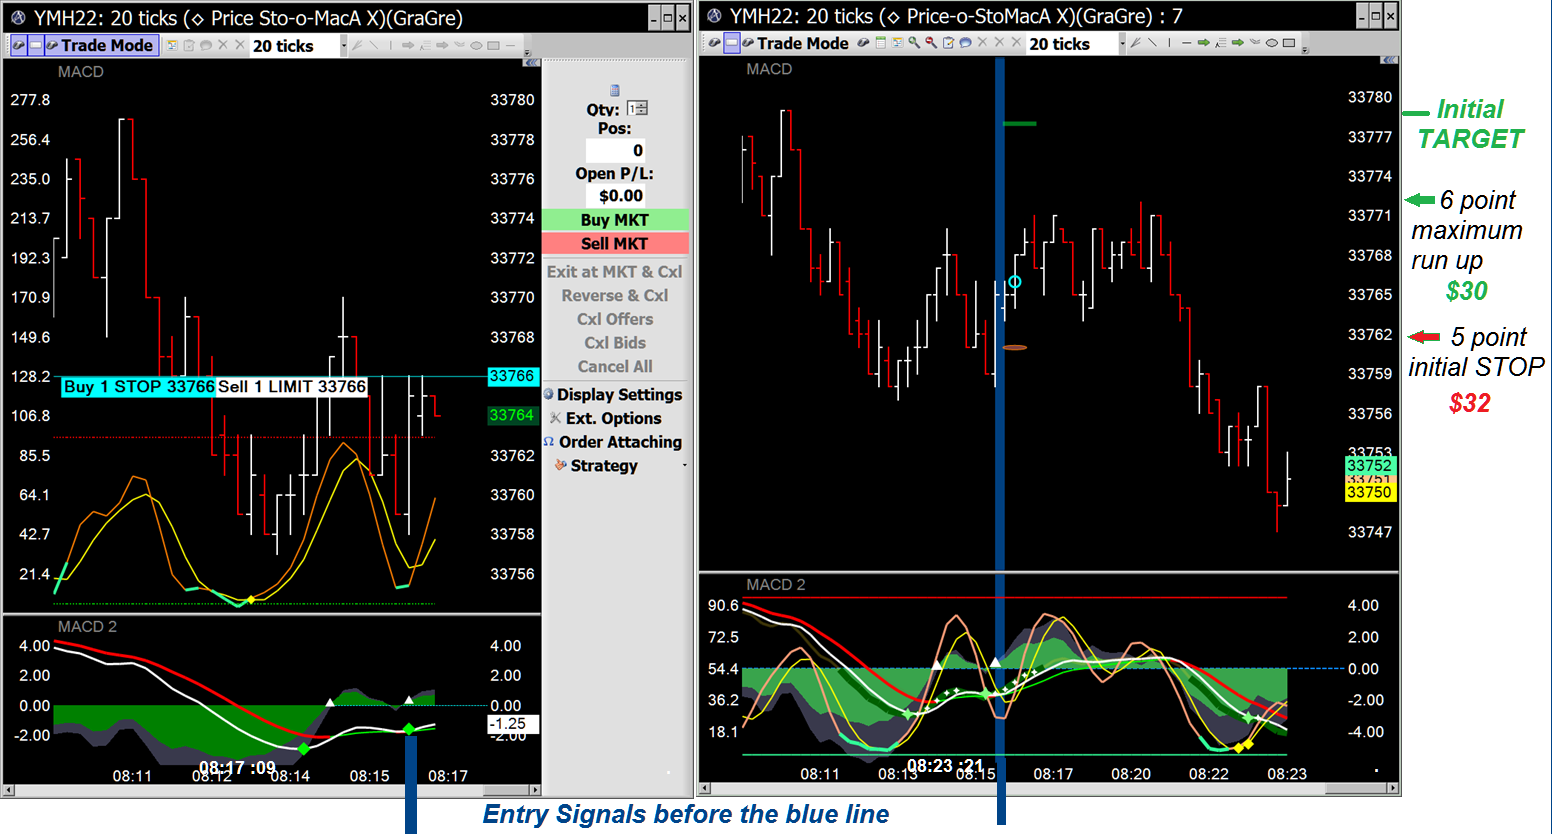Collapse left chart MACD pane arrow
1552x834 pixels.
(x=532, y=63)
